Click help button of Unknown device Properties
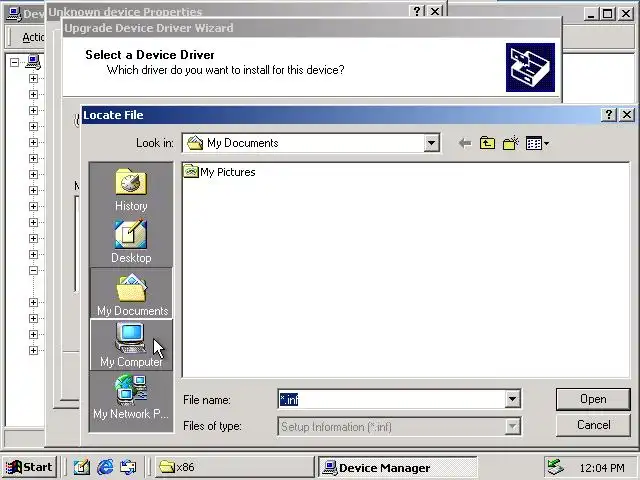This screenshot has height=480, width=640. pos(417,11)
